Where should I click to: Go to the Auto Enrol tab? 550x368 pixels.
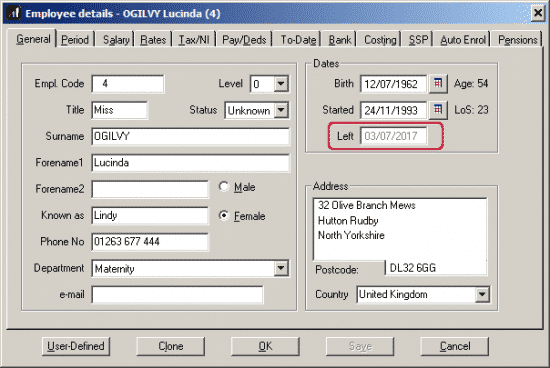click(x=463, y=40)
